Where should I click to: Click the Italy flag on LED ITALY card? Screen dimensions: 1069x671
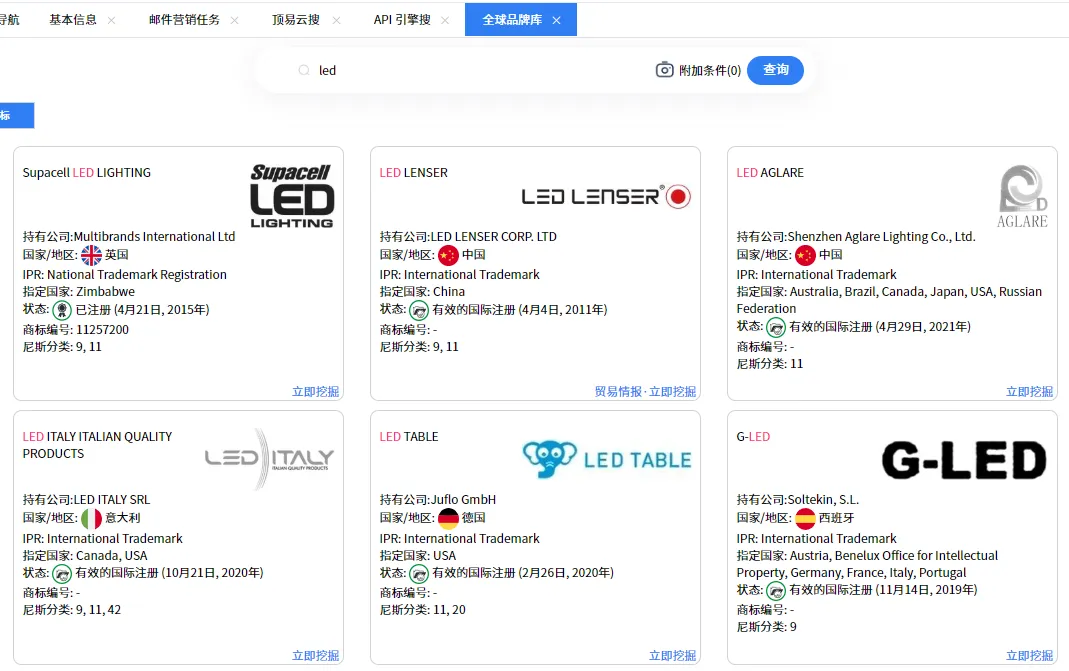coord(91,518)
